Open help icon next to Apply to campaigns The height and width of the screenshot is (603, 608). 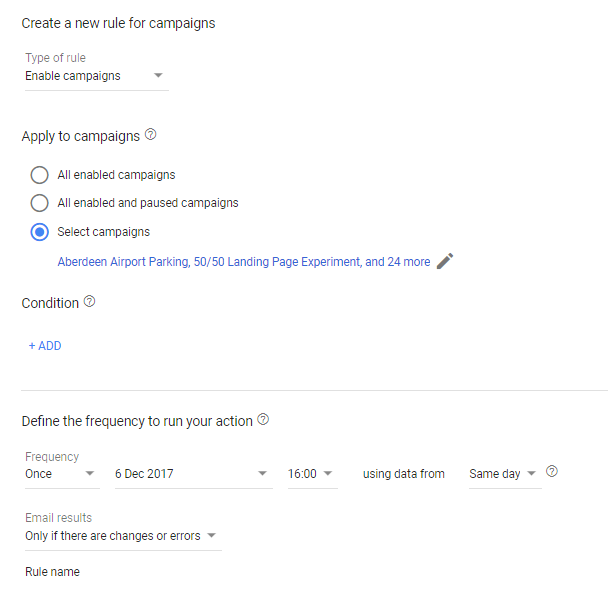click(150, 135)
